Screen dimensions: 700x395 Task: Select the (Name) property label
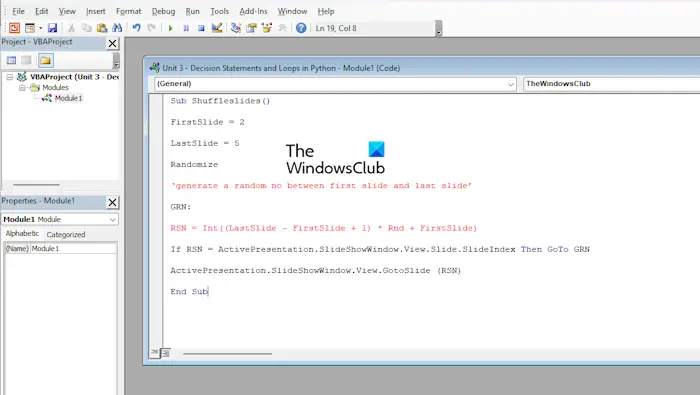(x=17, y=249)
